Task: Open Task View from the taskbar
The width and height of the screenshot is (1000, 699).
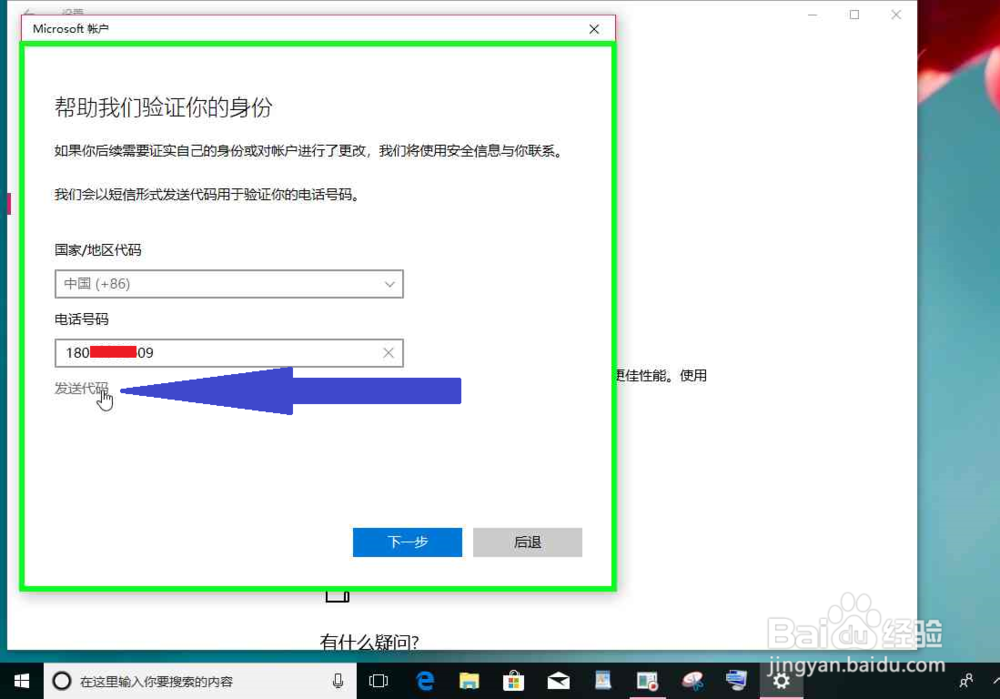Action: [x=378, y=681]
